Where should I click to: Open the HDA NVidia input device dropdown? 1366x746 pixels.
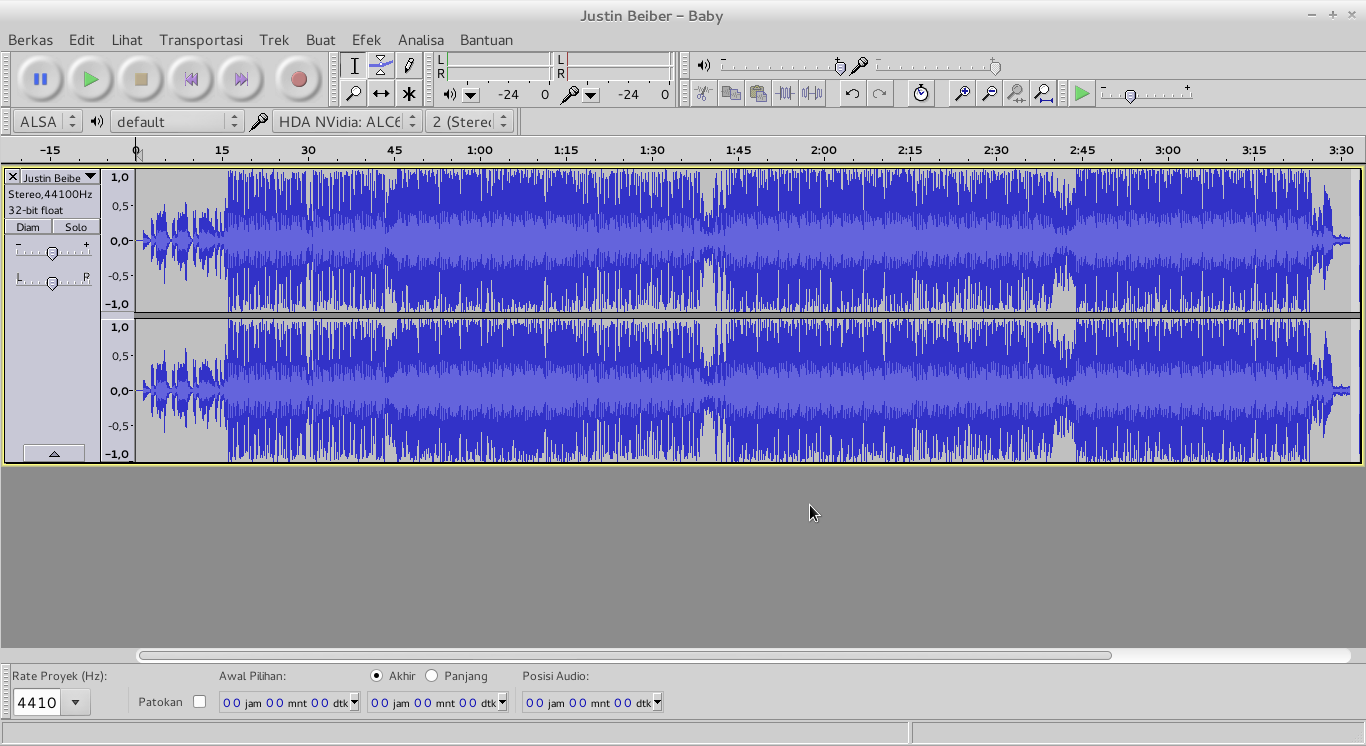click(x=346, y=122)
